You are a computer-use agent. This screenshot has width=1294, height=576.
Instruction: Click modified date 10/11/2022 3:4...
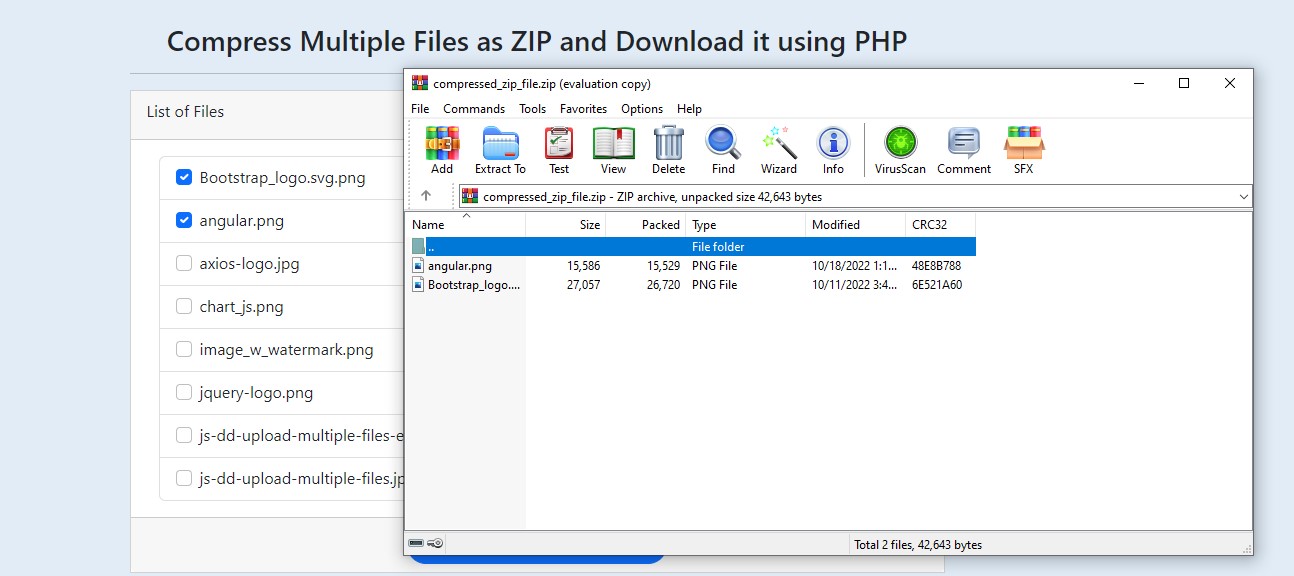(x=852, y=285)
